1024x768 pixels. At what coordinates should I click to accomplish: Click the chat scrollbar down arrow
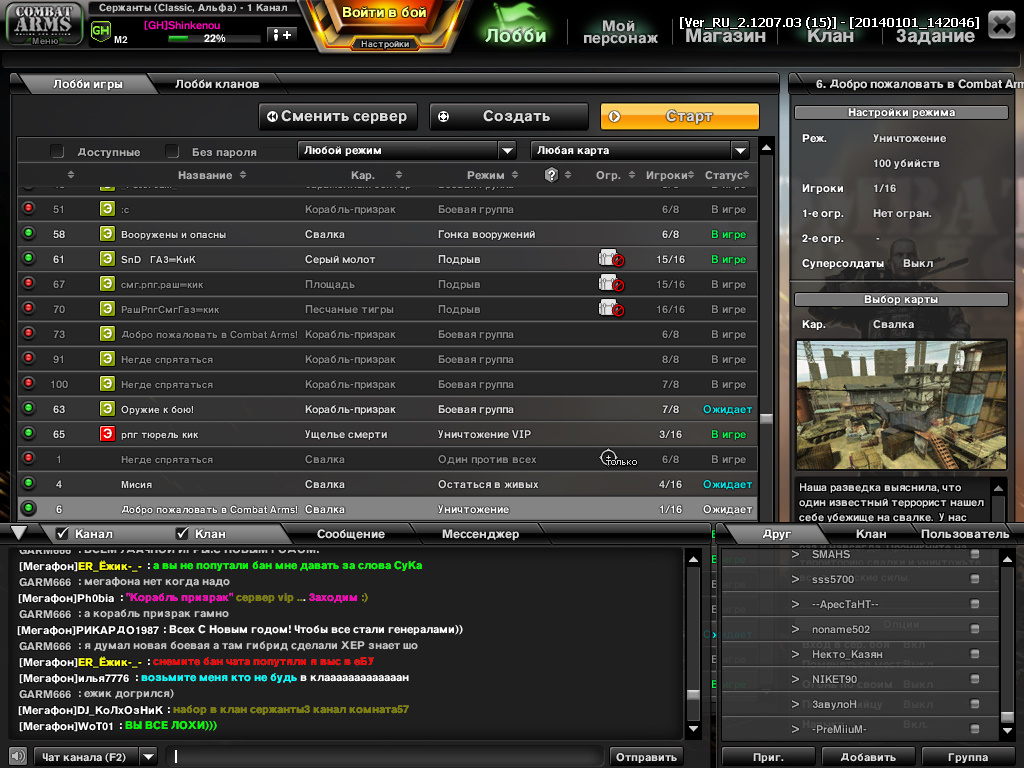point(694,729)
